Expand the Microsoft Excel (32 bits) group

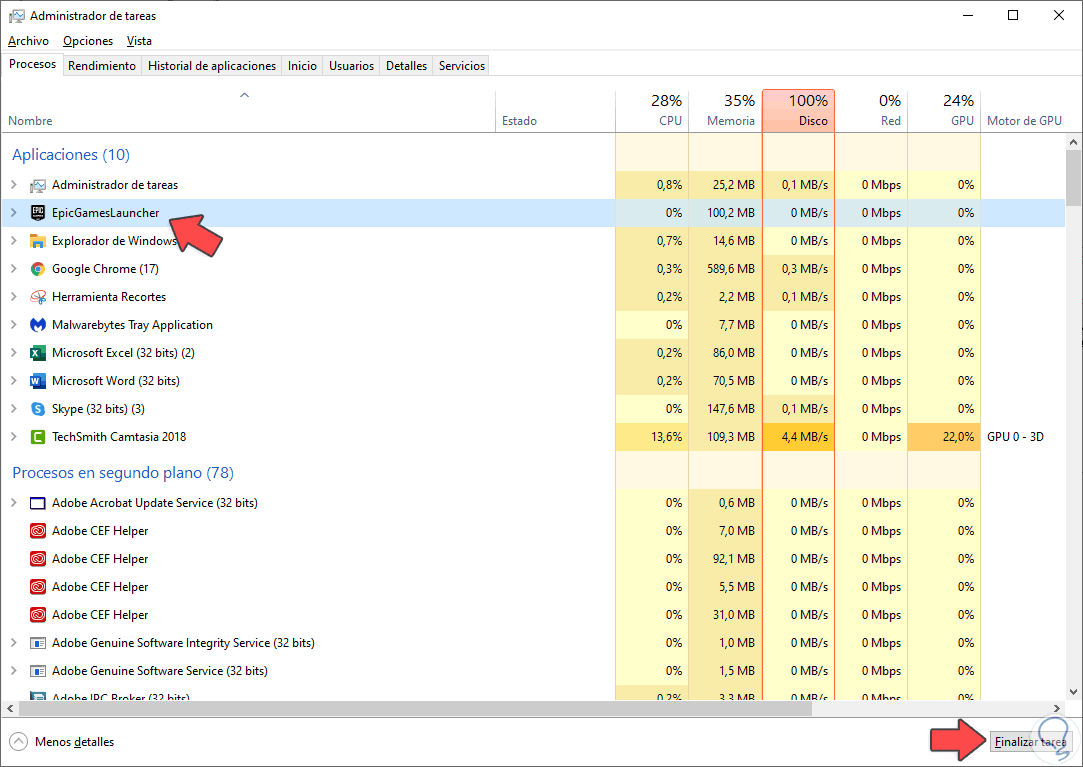14,352
